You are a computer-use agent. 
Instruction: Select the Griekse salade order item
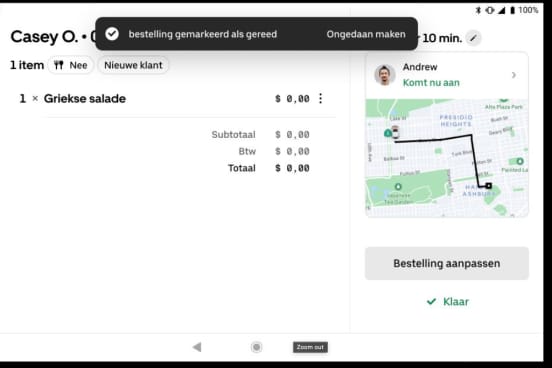coord(172,99)
